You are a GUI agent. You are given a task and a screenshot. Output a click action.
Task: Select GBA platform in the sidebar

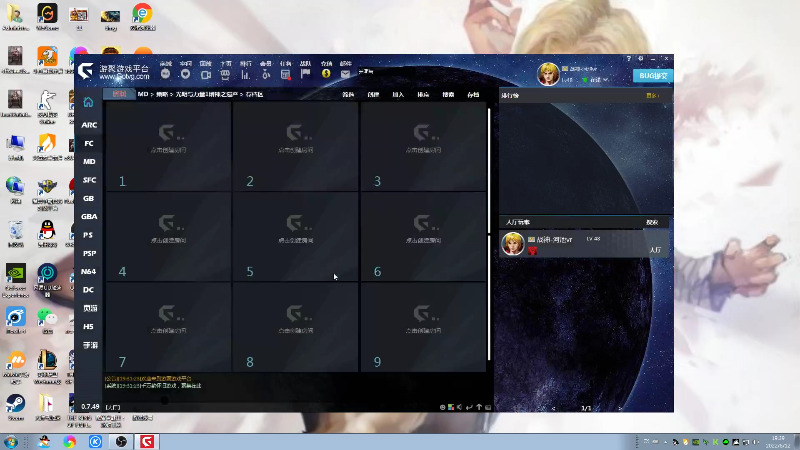click(x=89, y=217)
